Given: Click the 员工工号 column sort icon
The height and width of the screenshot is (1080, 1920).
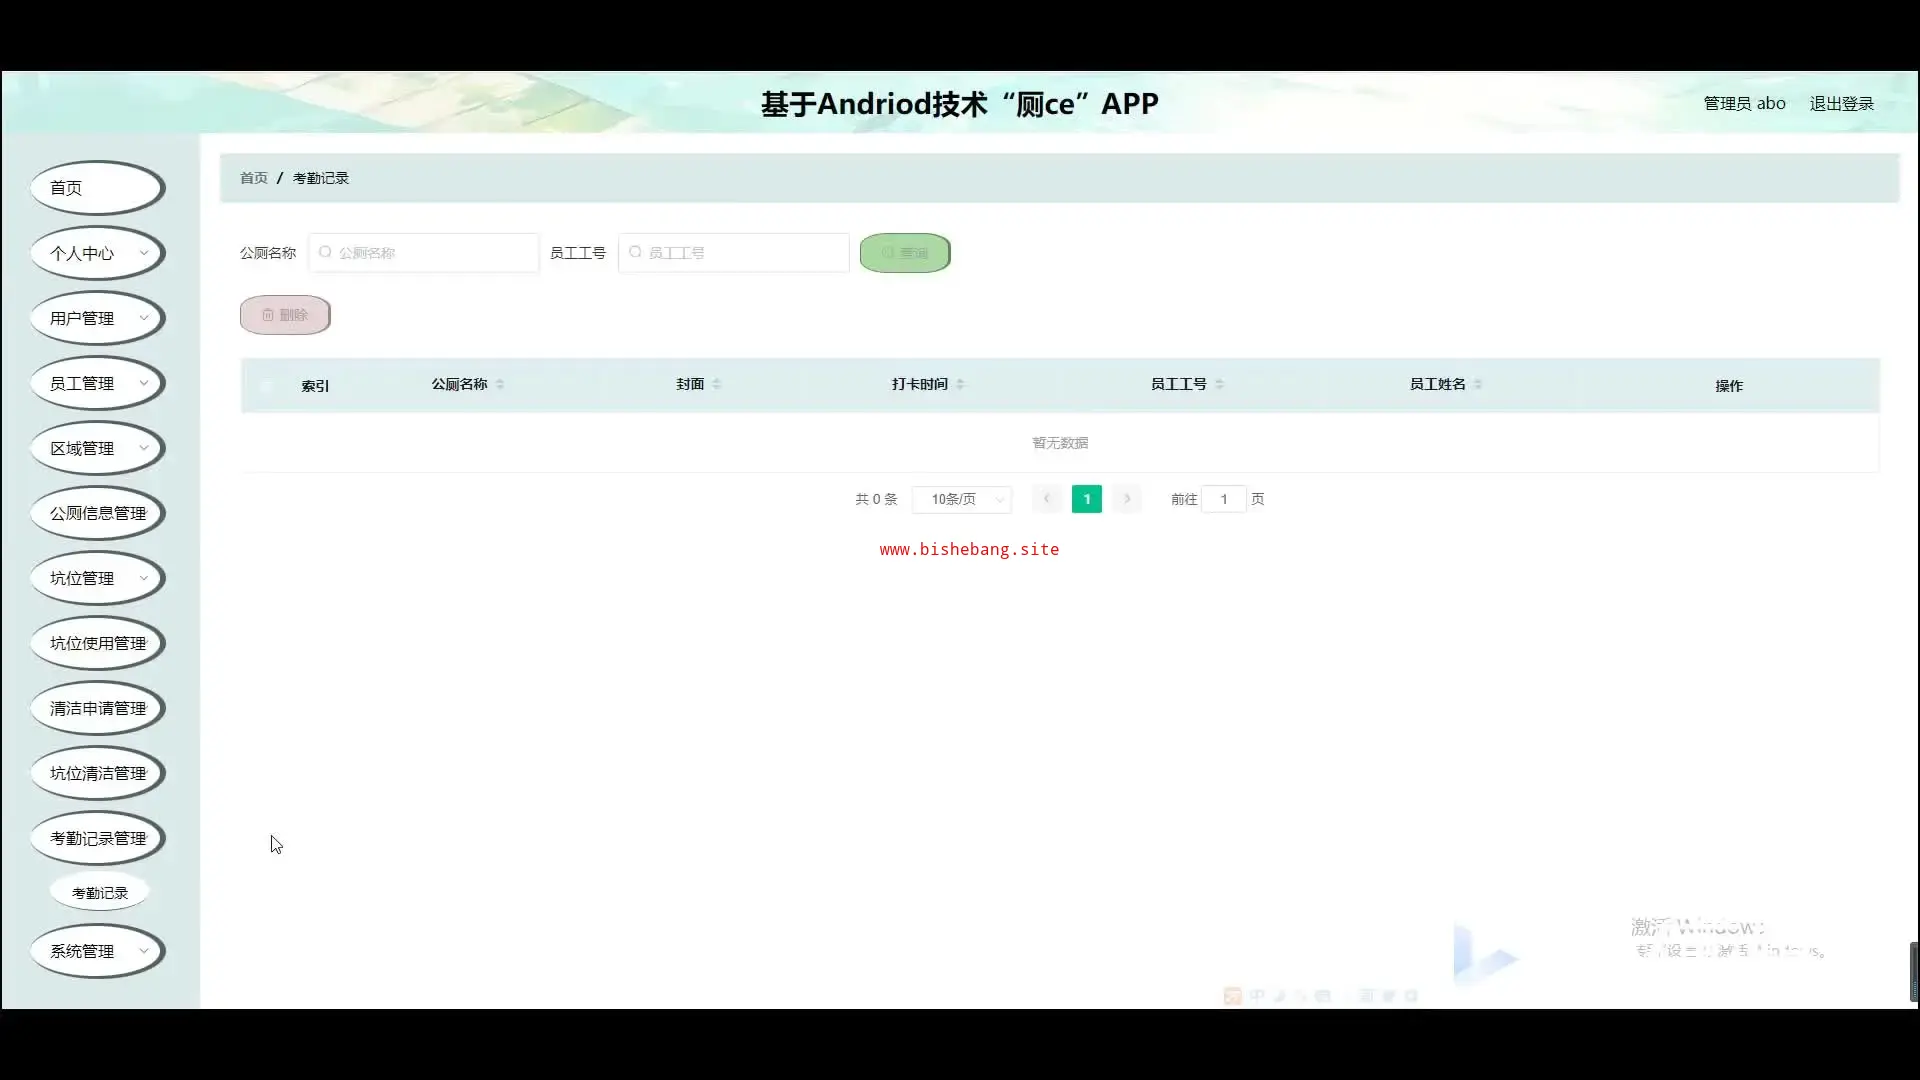Looking at the screenshot, I should 1220,384.
